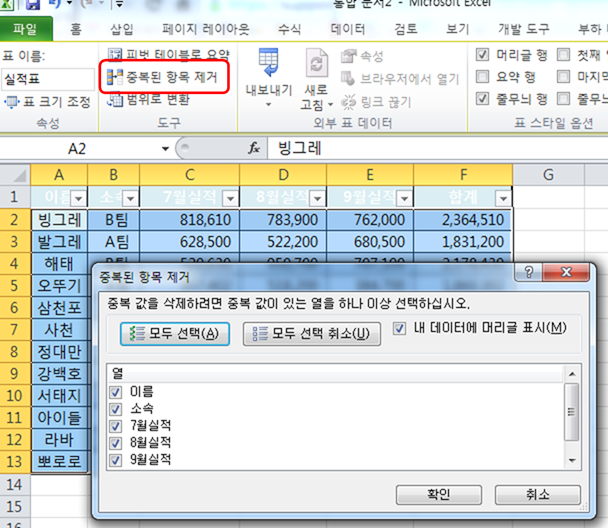Switch to the 수식 tab

pyautogui.click(x=290, y=29)
